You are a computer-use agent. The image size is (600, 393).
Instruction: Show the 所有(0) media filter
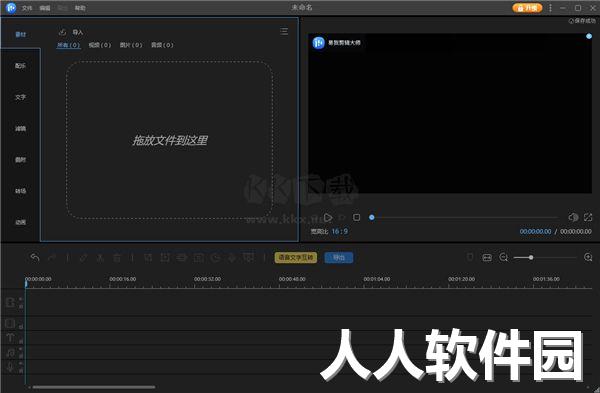[x=68, y=45]
